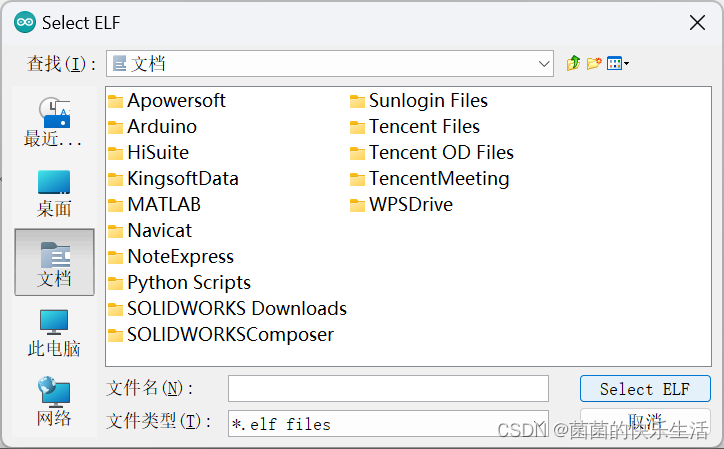Select the SOLIDWORKS Downloads folder
724x449 pixels.
[227, 308]
